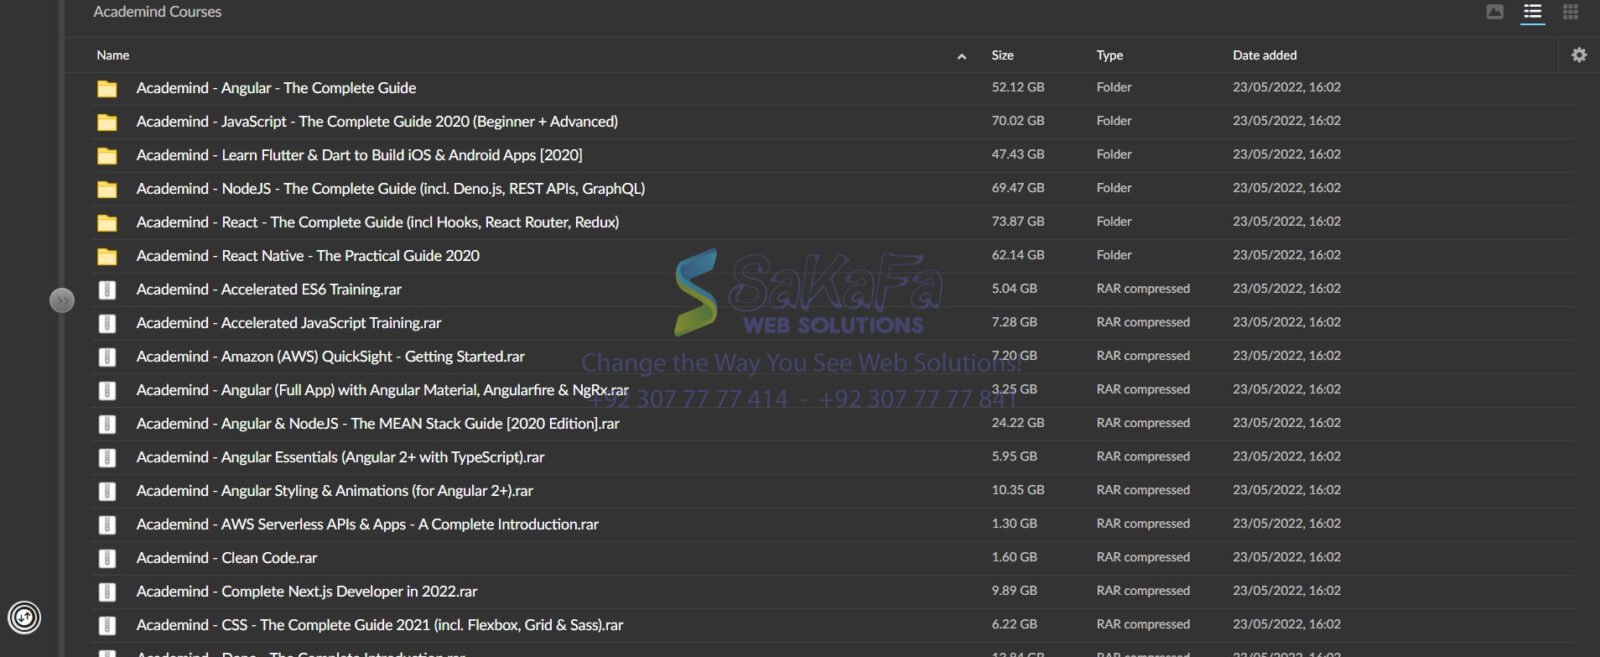The image size is (1600, 657).
Task: Select 'JavaScript - The Complete Guide 2020' folder name
Action: click(x=377, y=121)
